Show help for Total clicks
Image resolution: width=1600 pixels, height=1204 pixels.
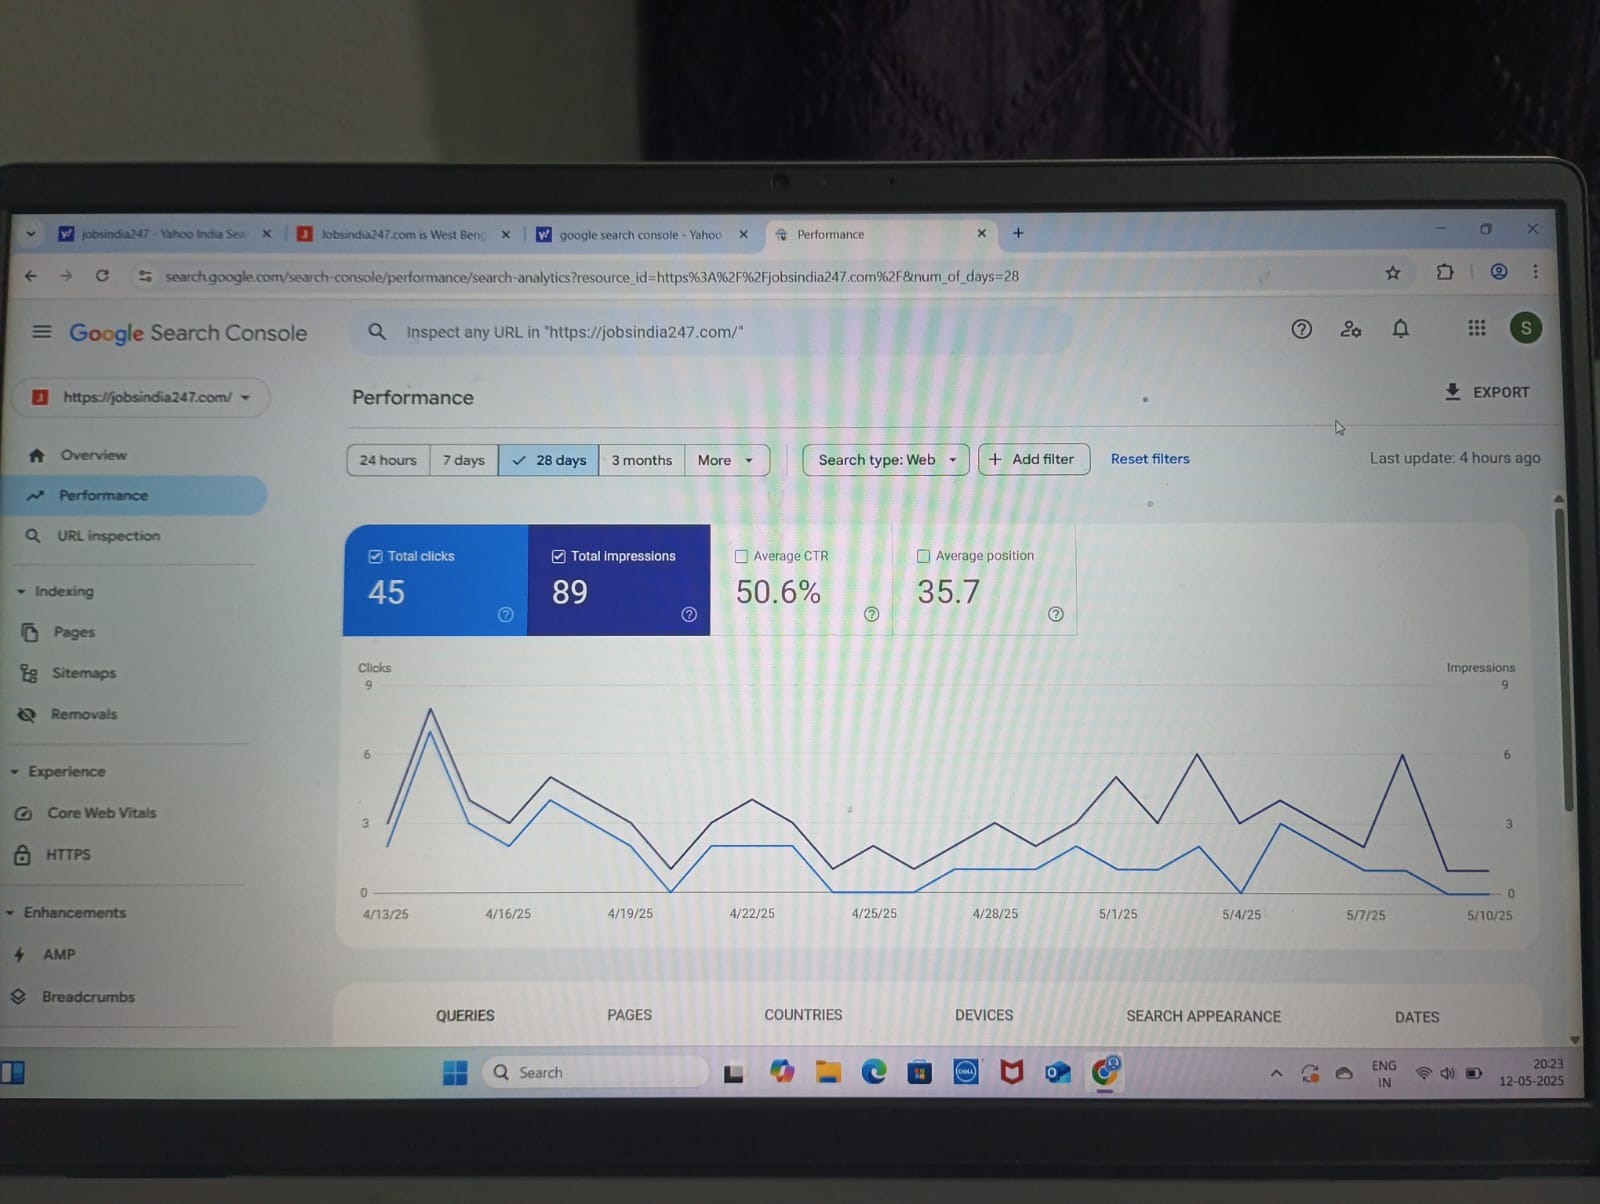click(506, 614)
